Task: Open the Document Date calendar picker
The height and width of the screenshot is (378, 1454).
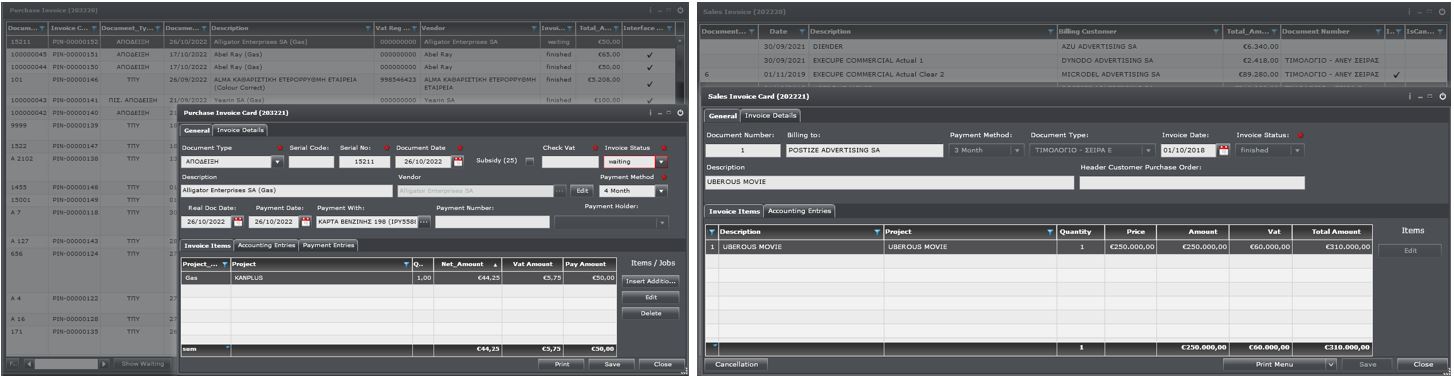Action: (x=459, y=162)
